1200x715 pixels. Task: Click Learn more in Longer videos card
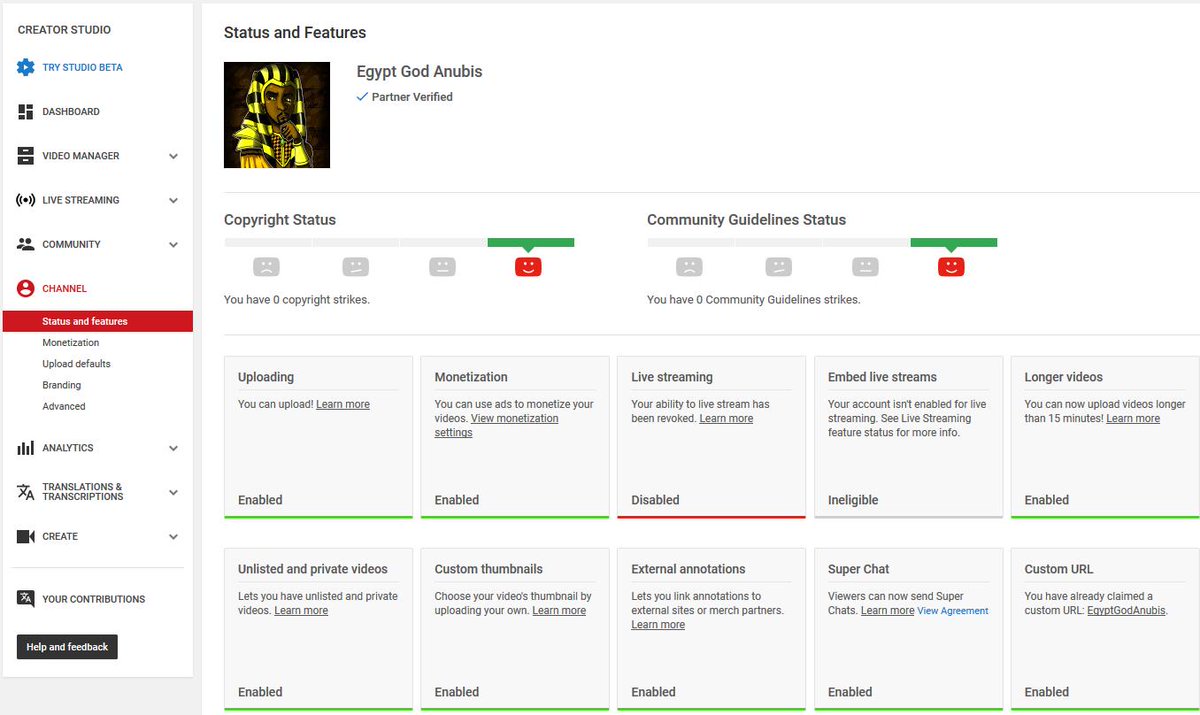pos(1133,418)
